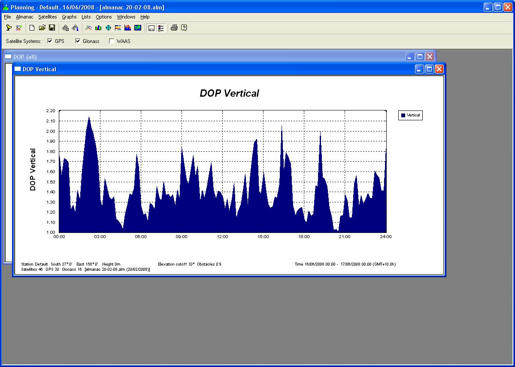Screen dimensions: 515x367
Task: Click the 'DOP Vertical' chart title
Action: 229,93
